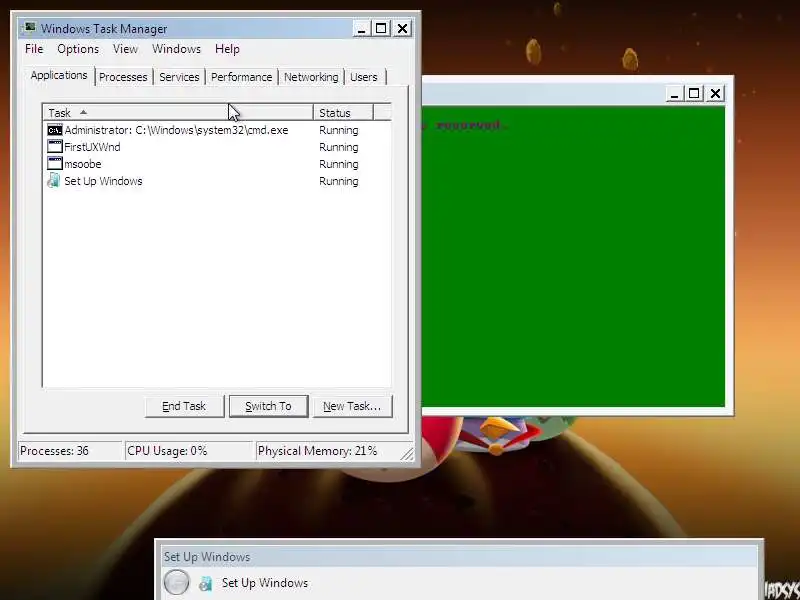This screenshot has height=600, width=800.
Task: Click inside the green command prompt area
Action: tap(573, 257)
